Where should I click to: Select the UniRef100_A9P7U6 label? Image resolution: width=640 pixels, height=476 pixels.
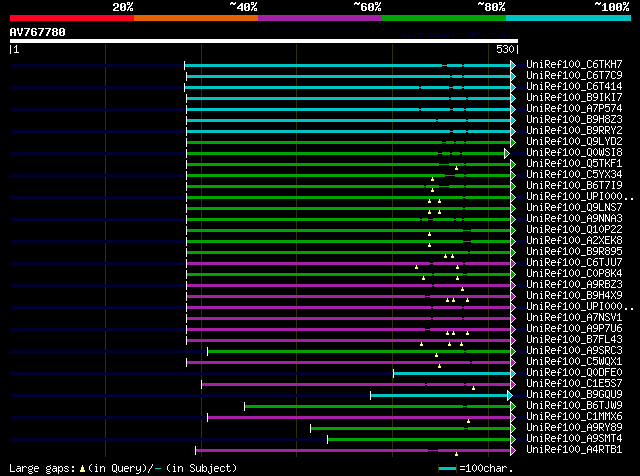(574, 329)
